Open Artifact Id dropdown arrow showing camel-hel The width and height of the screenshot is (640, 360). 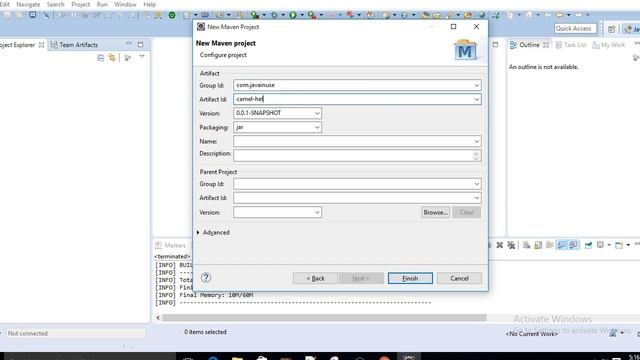pos(476,99)
